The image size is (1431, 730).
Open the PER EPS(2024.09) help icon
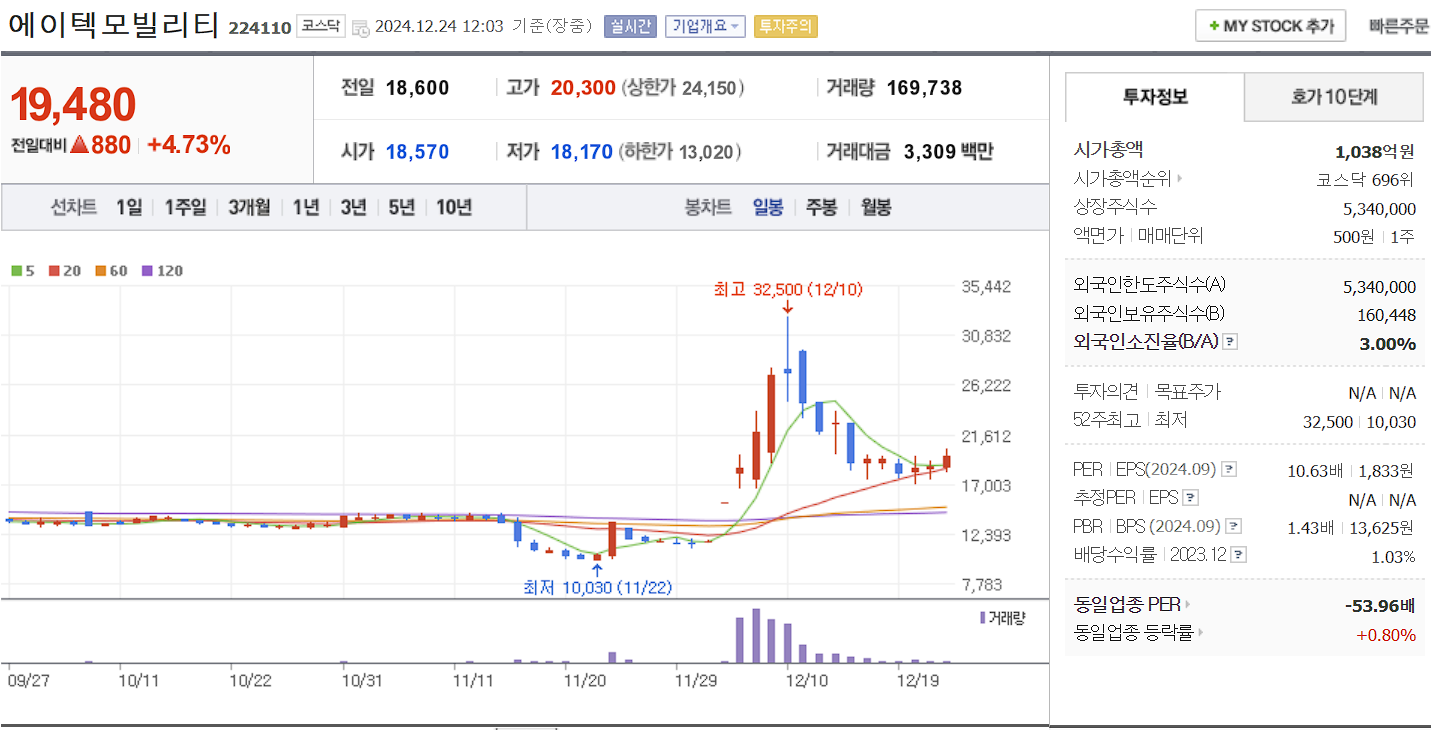1228,469
